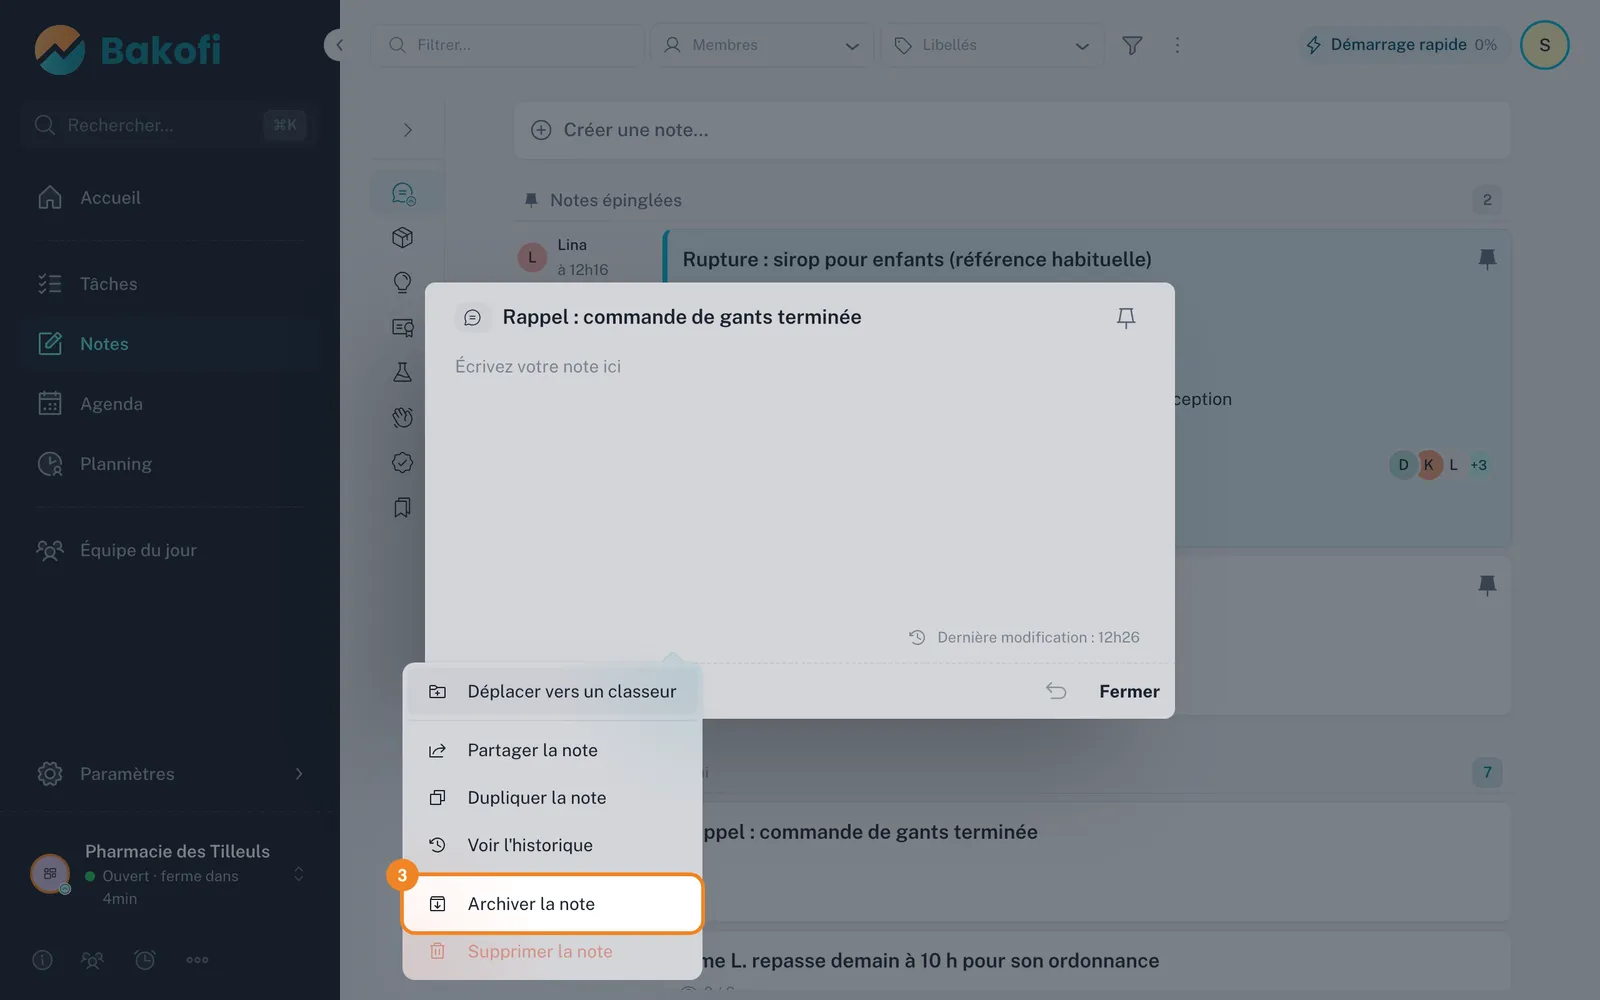Click Créer une note field
The image size is (1600, 1000).
(x=1012, y=130)
